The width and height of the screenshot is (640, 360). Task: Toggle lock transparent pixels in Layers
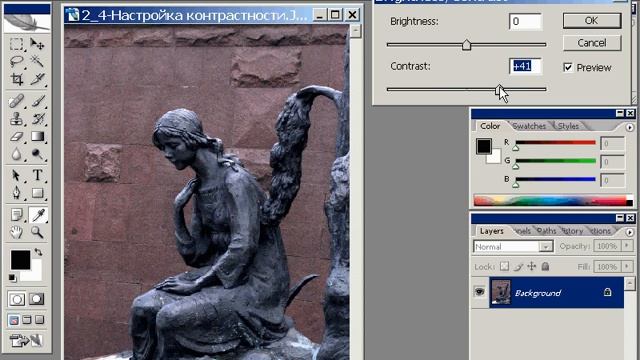pos(504,267)
